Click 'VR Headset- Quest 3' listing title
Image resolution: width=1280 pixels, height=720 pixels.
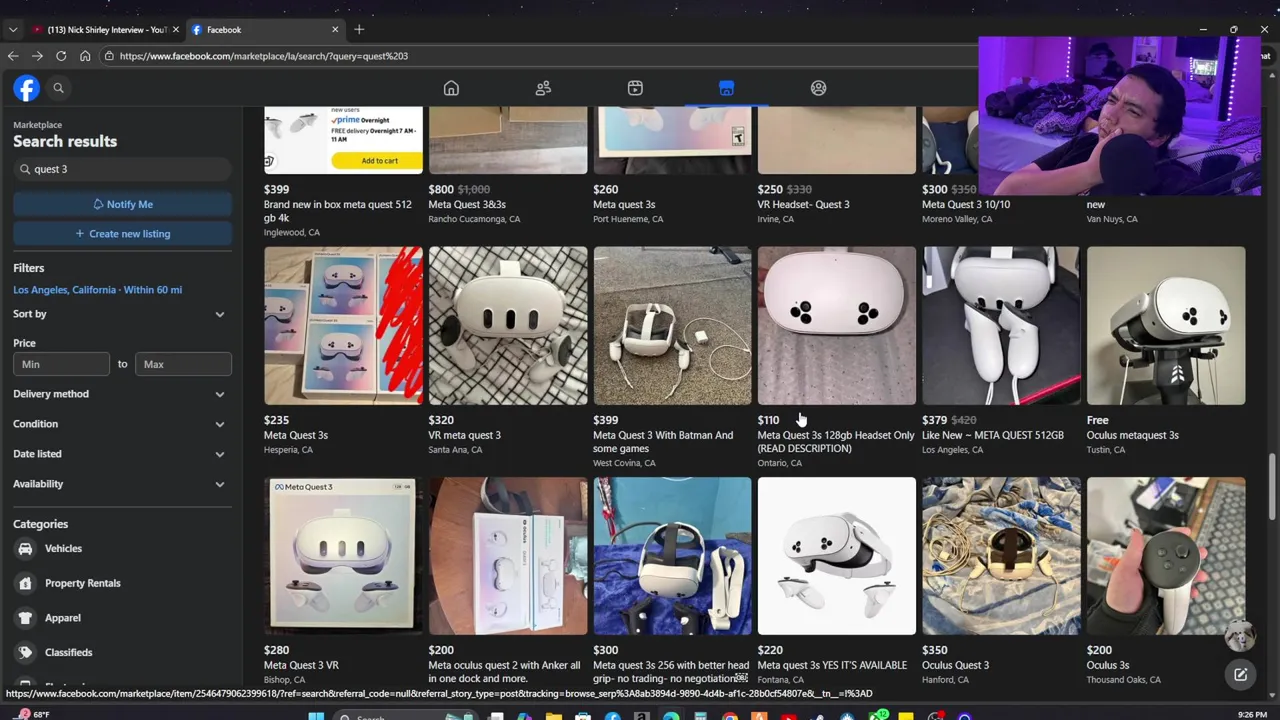point(803,204)
